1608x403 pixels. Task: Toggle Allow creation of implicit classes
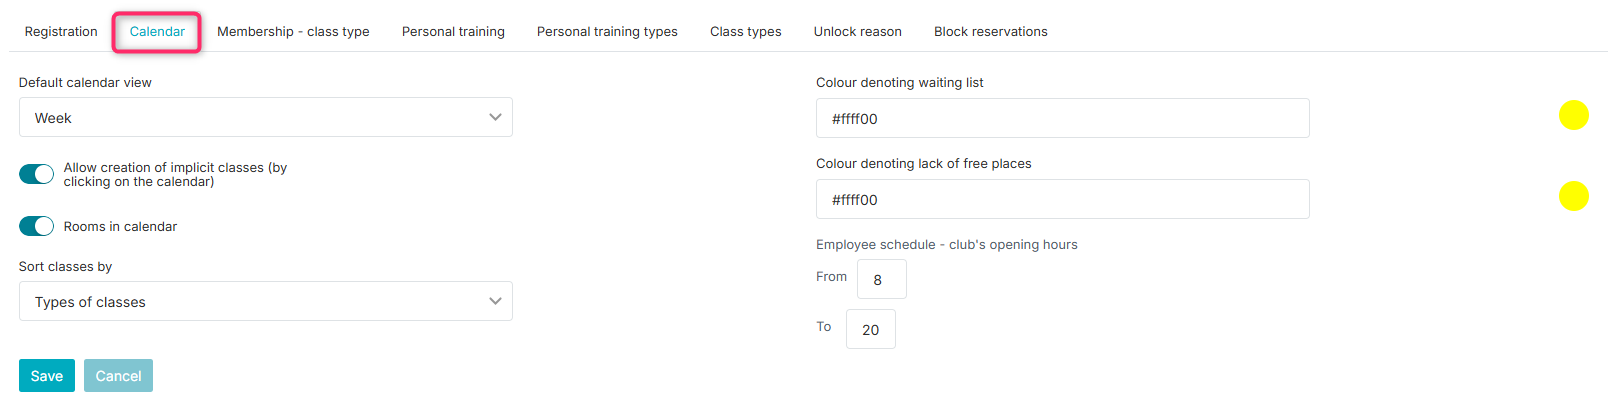37,174
